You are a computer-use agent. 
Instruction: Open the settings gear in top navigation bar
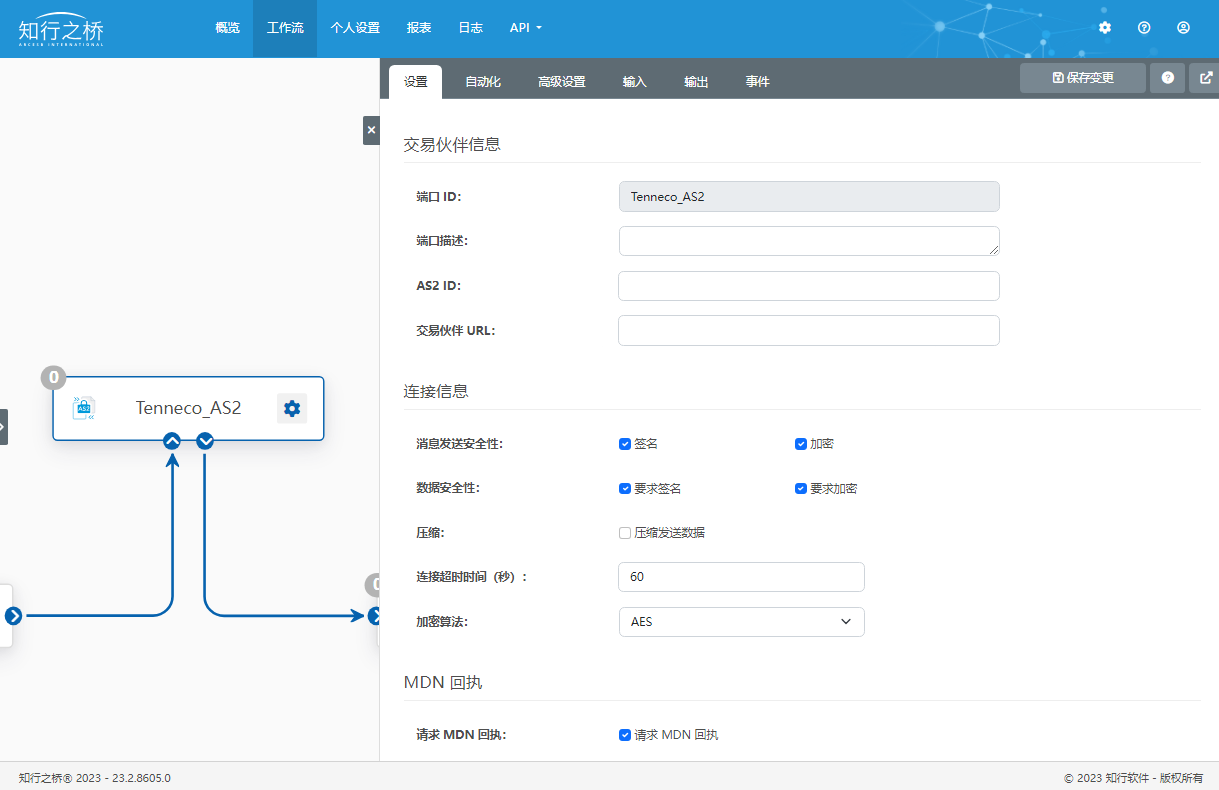click(x=1105, y=28)
